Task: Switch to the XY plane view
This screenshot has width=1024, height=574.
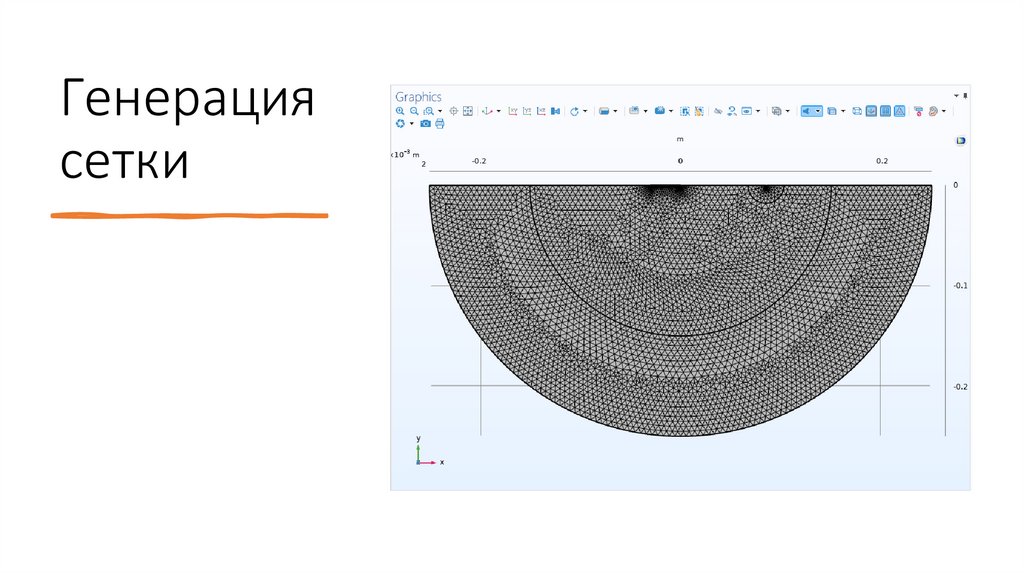Action: [x=513, y=111]
